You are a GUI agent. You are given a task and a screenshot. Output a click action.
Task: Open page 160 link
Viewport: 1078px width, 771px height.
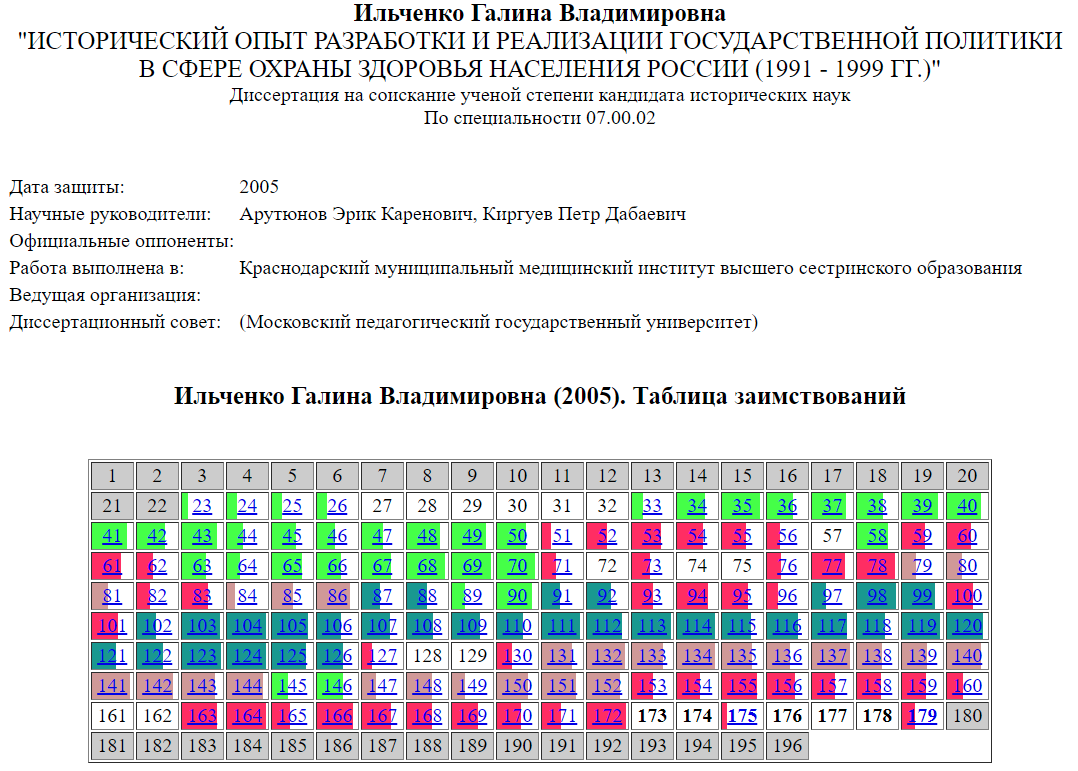click(967, 686)
